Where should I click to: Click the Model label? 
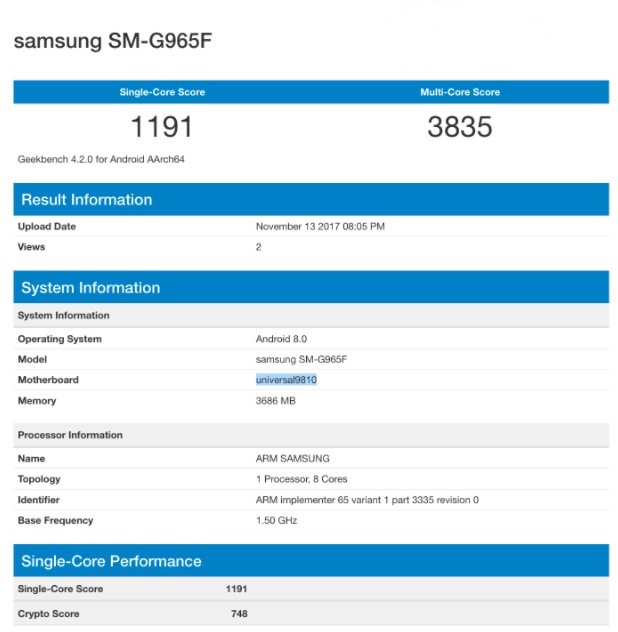[32, 360]
